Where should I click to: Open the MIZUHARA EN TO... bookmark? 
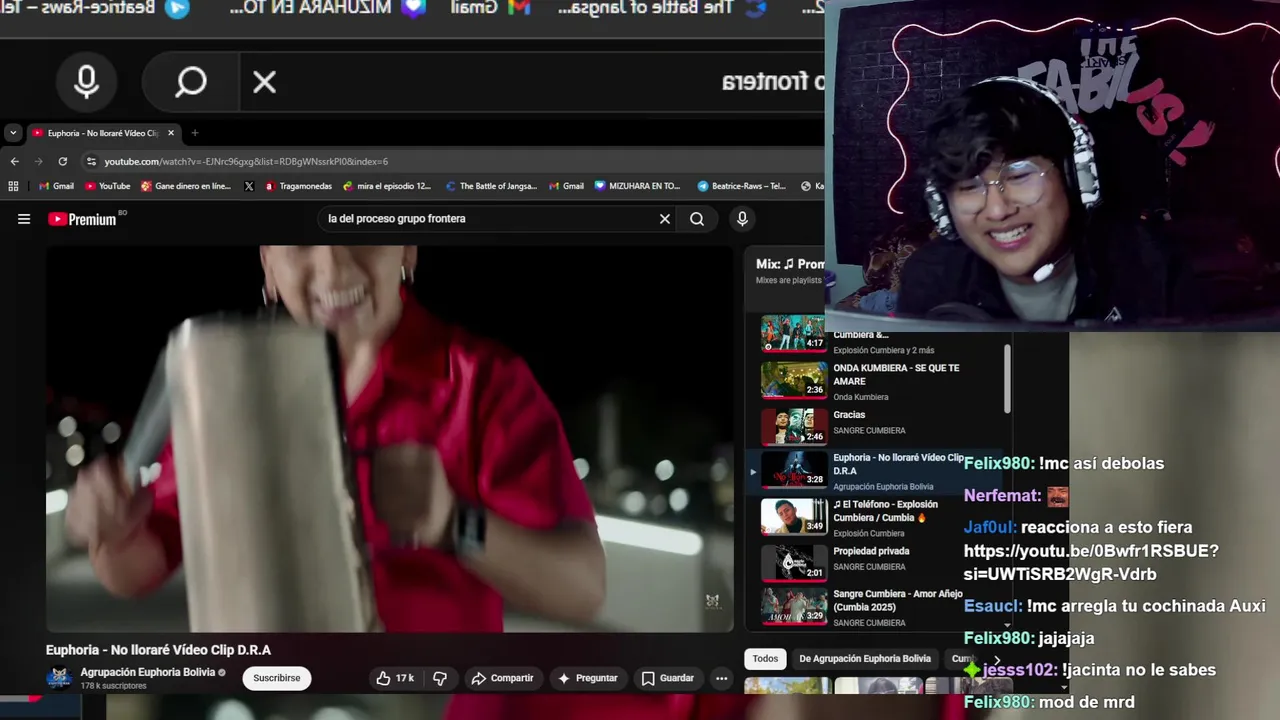click(637, 186)
